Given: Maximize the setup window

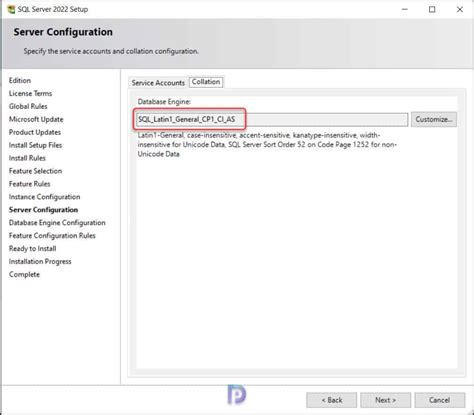Looking at the screenshot, I should [x=432, y=9].
